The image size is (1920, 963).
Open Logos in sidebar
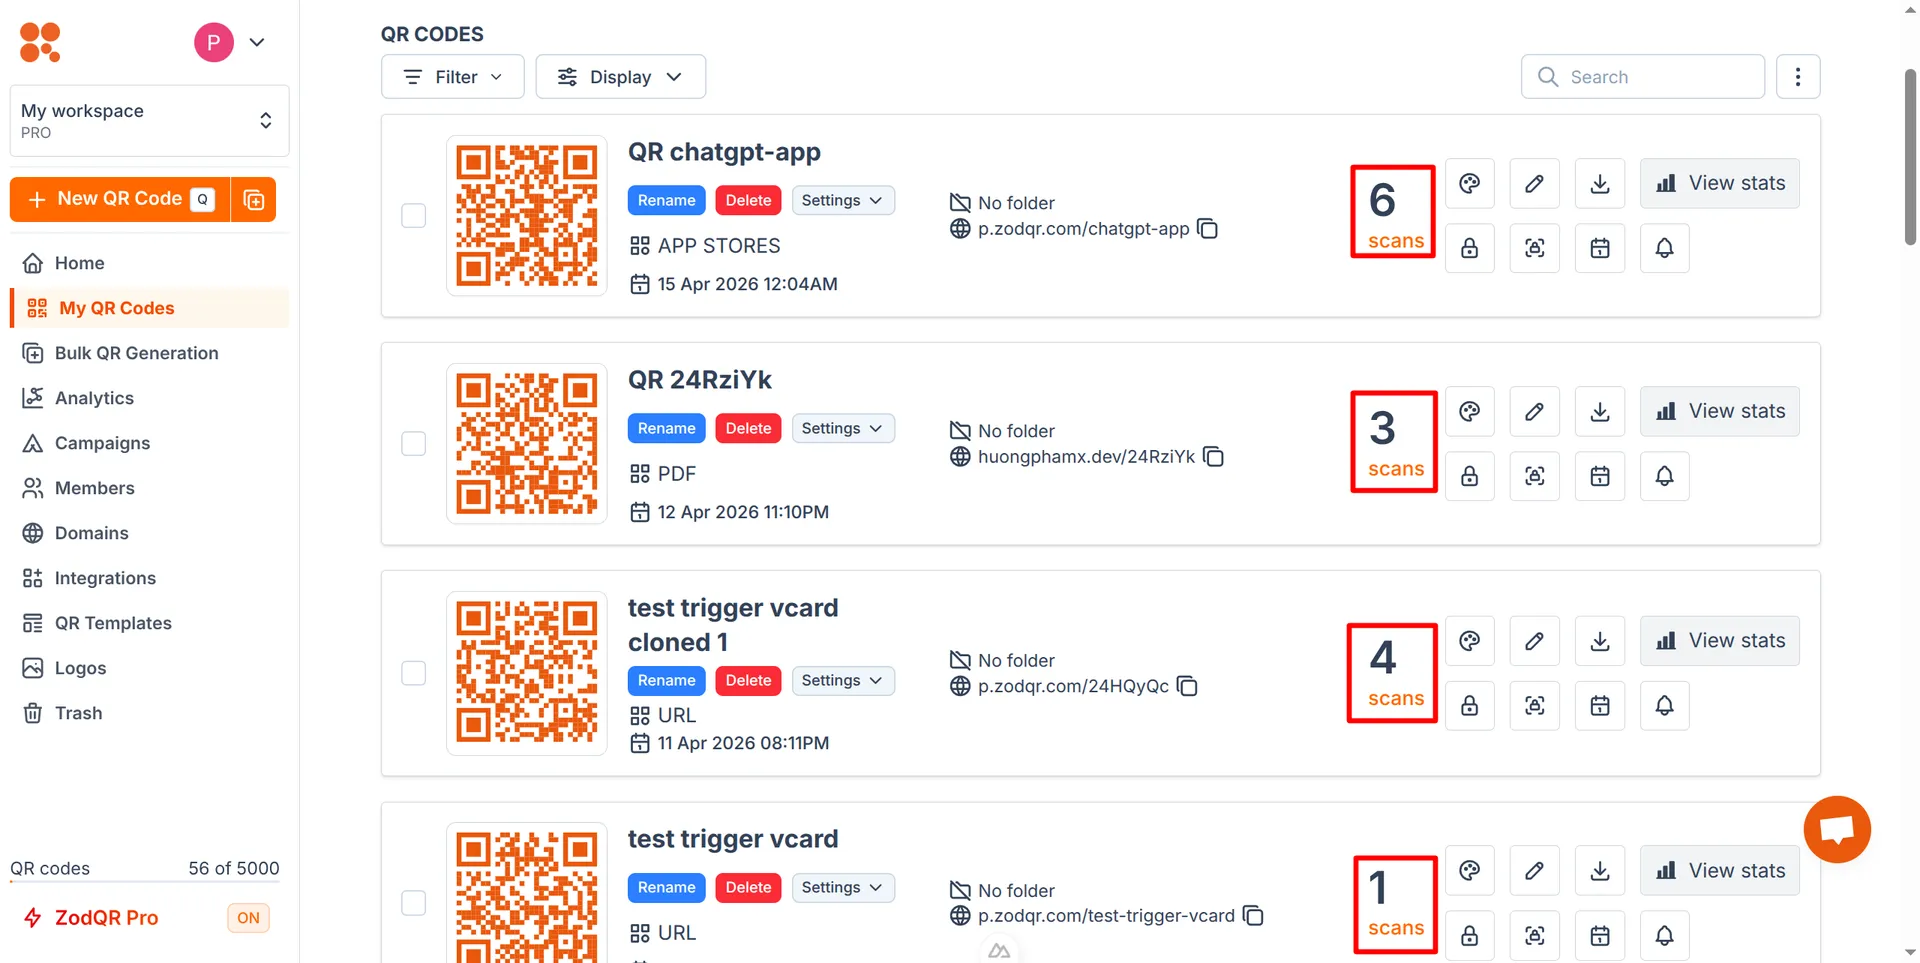(149, 668)
